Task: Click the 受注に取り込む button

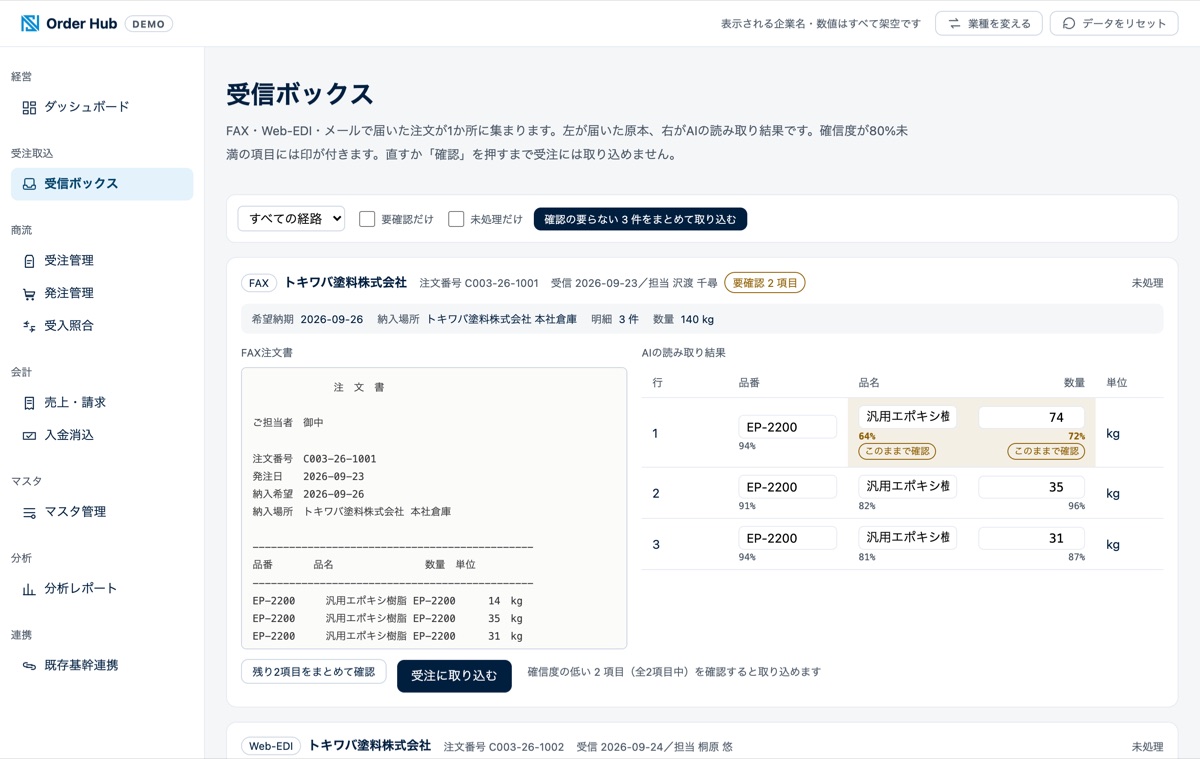Action: [x=454, y=676]
